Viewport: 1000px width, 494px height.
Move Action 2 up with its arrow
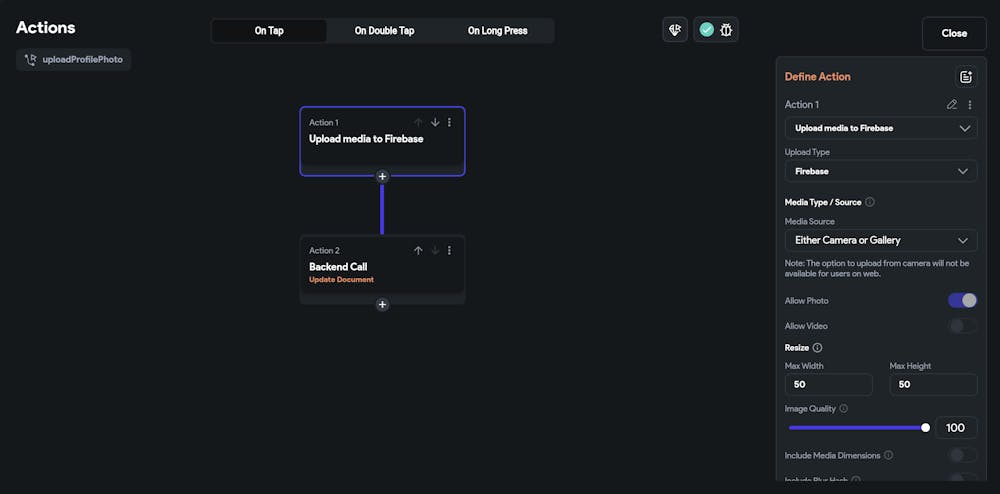click(418, 250)
